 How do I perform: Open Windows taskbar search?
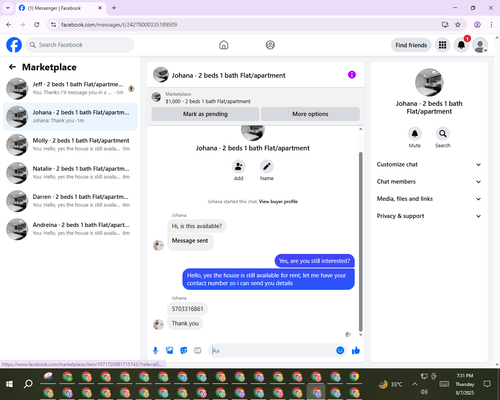28,384
